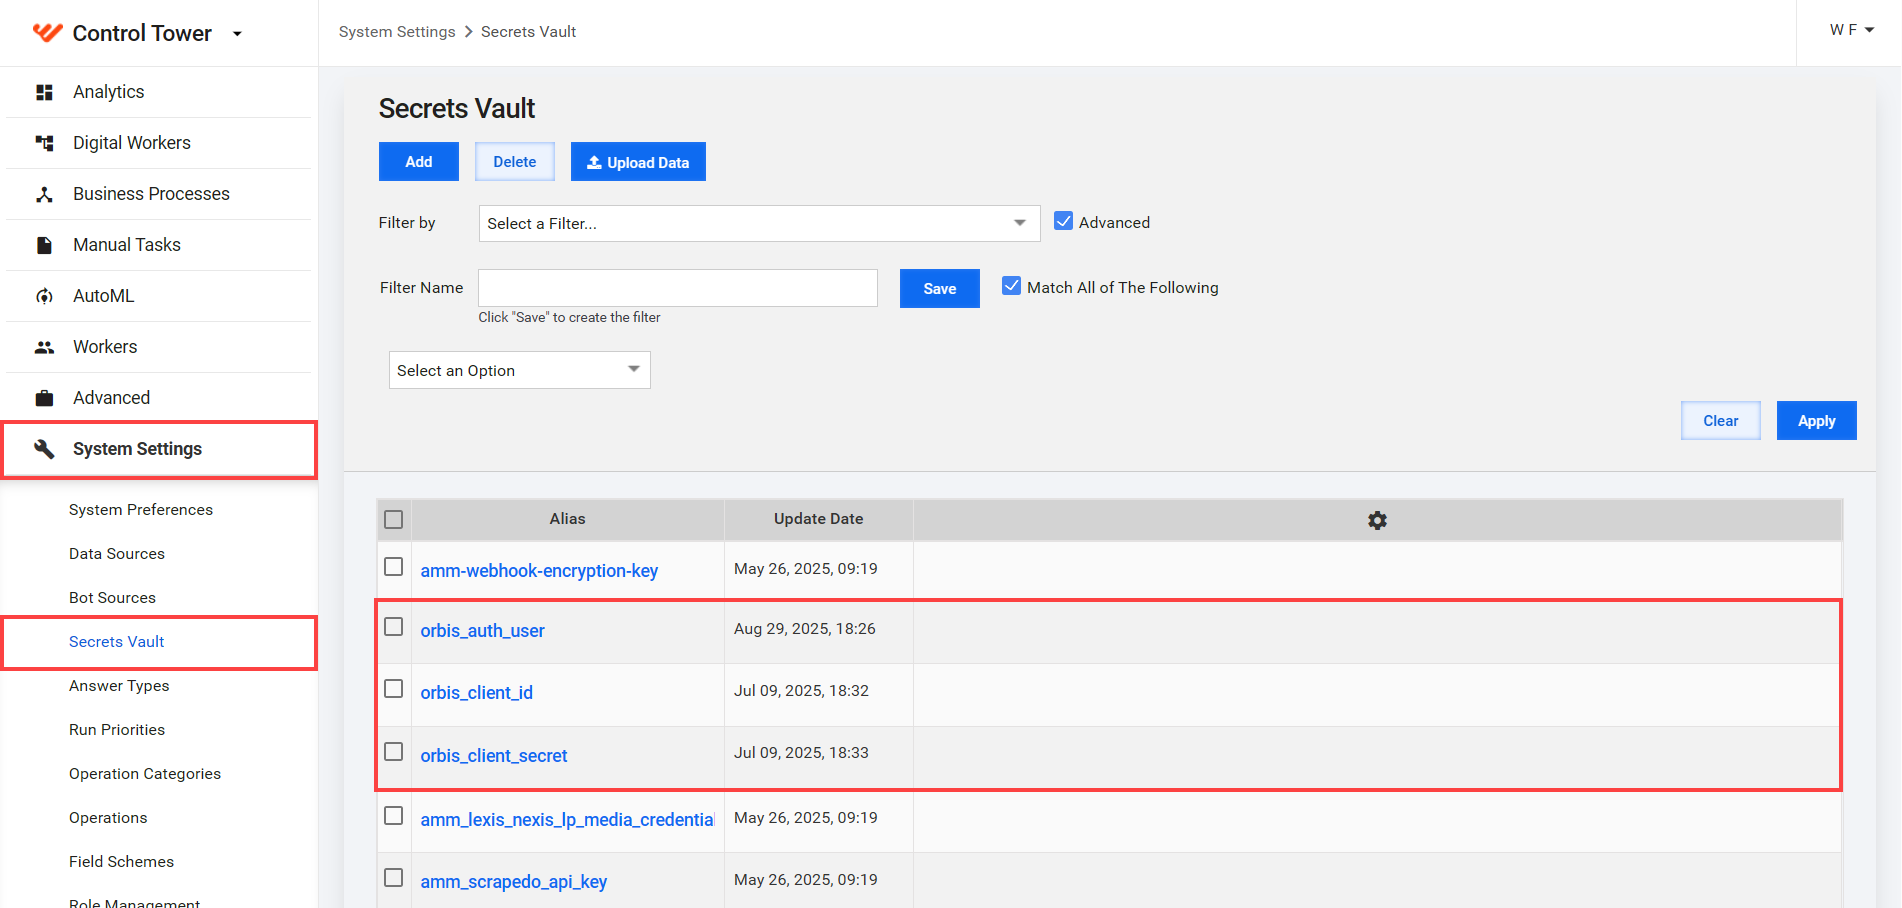Go to Operations submenu
This screenshot has width=1902, height=908.
pyautogui.click(x=108, y=818)
